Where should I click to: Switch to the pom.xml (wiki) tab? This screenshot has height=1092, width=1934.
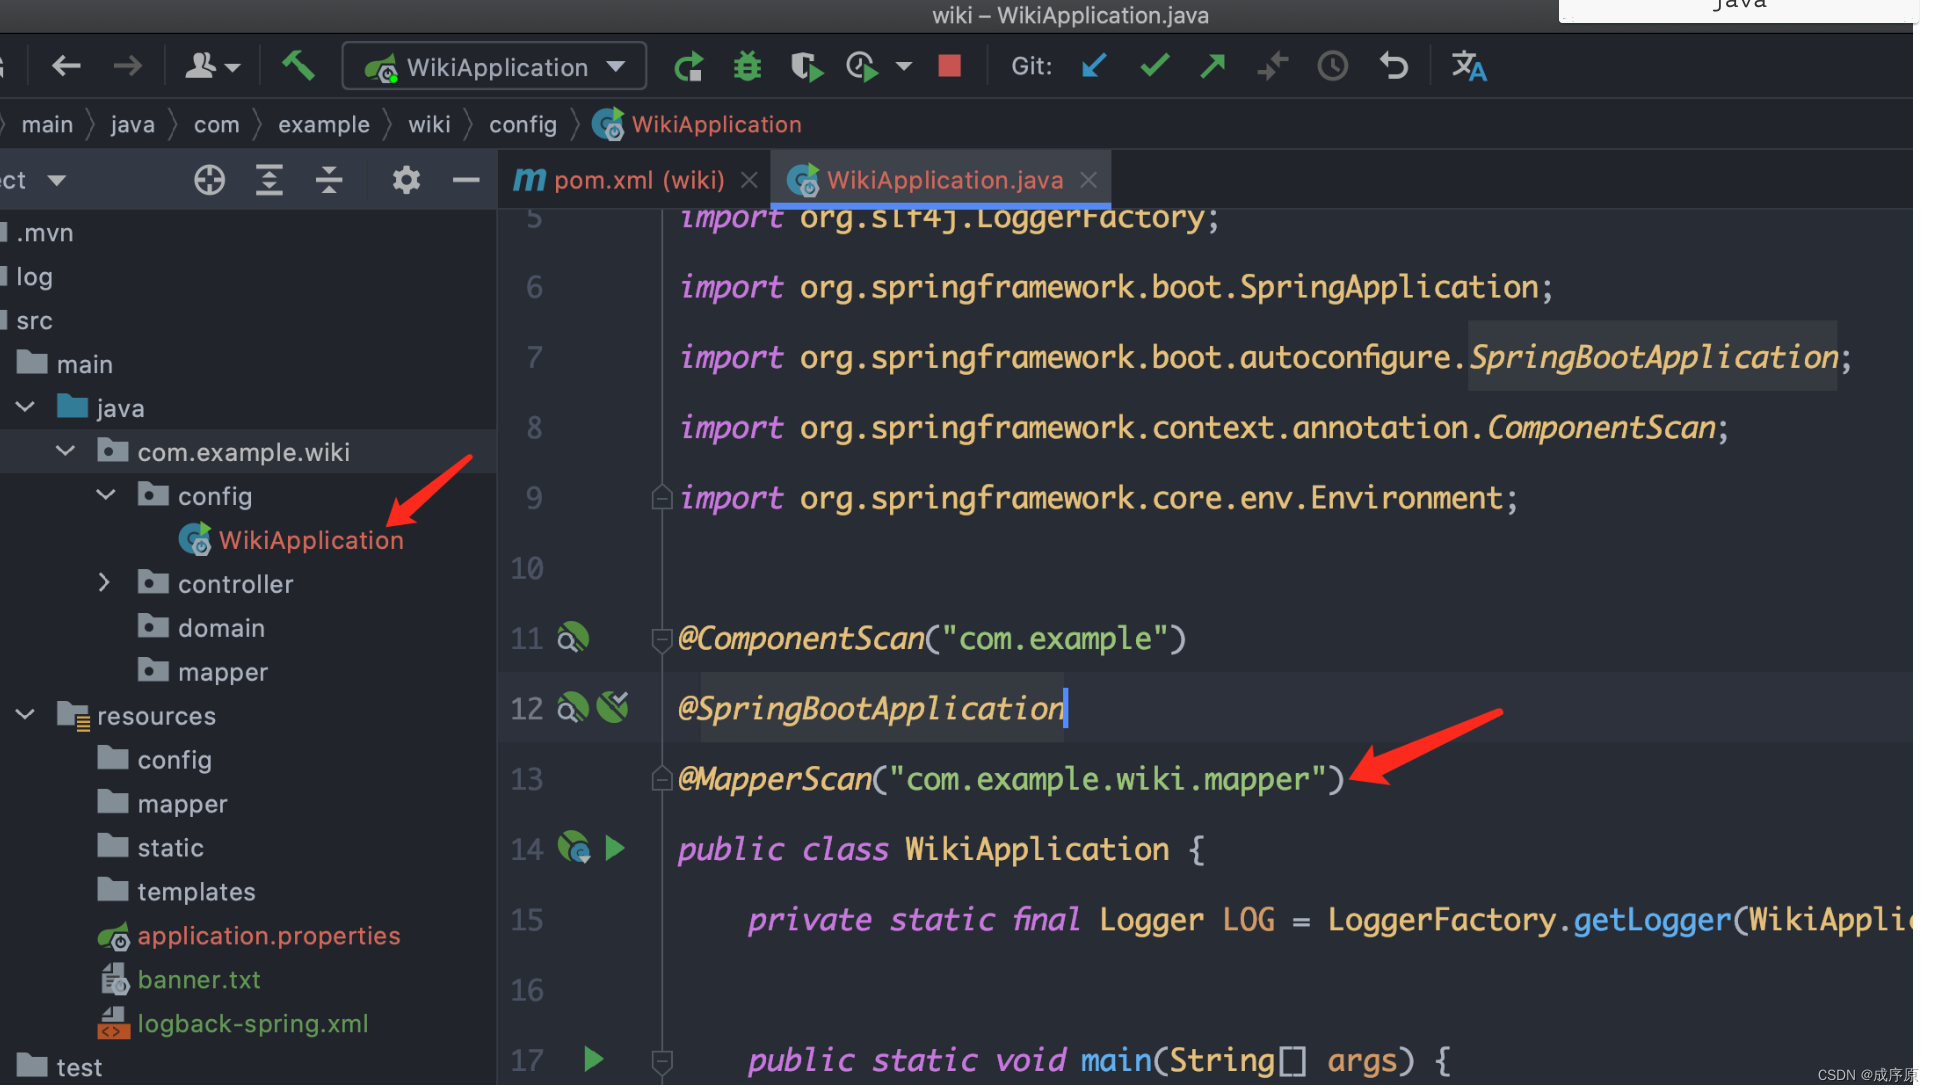coord(640,180)
